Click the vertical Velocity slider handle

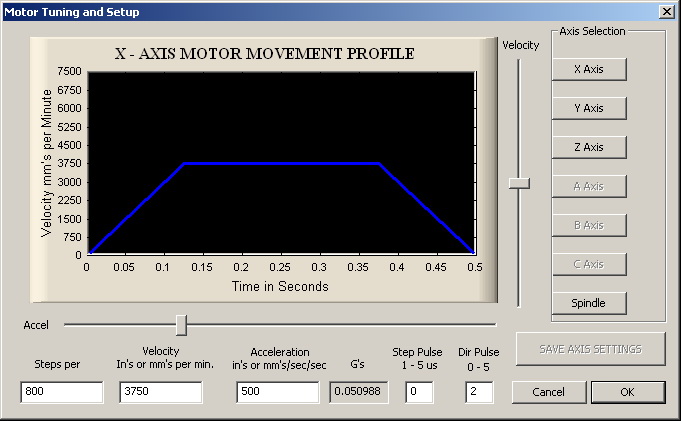519,183
